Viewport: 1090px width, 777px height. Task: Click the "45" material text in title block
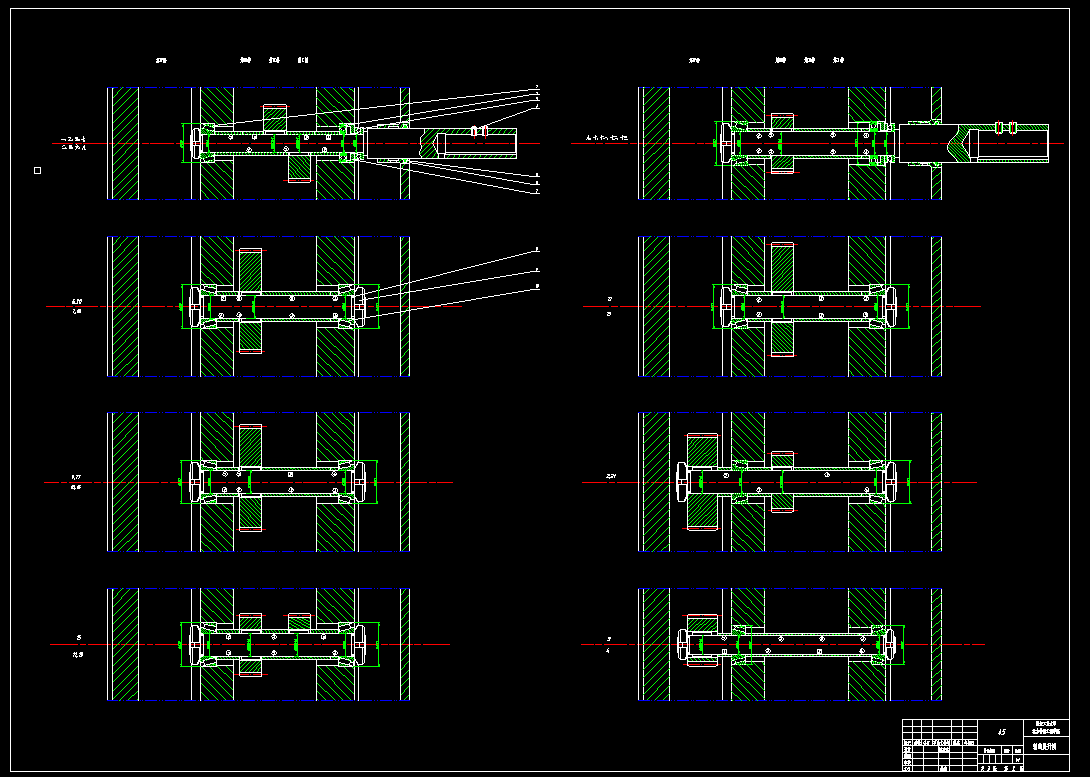coord(1001,732)
